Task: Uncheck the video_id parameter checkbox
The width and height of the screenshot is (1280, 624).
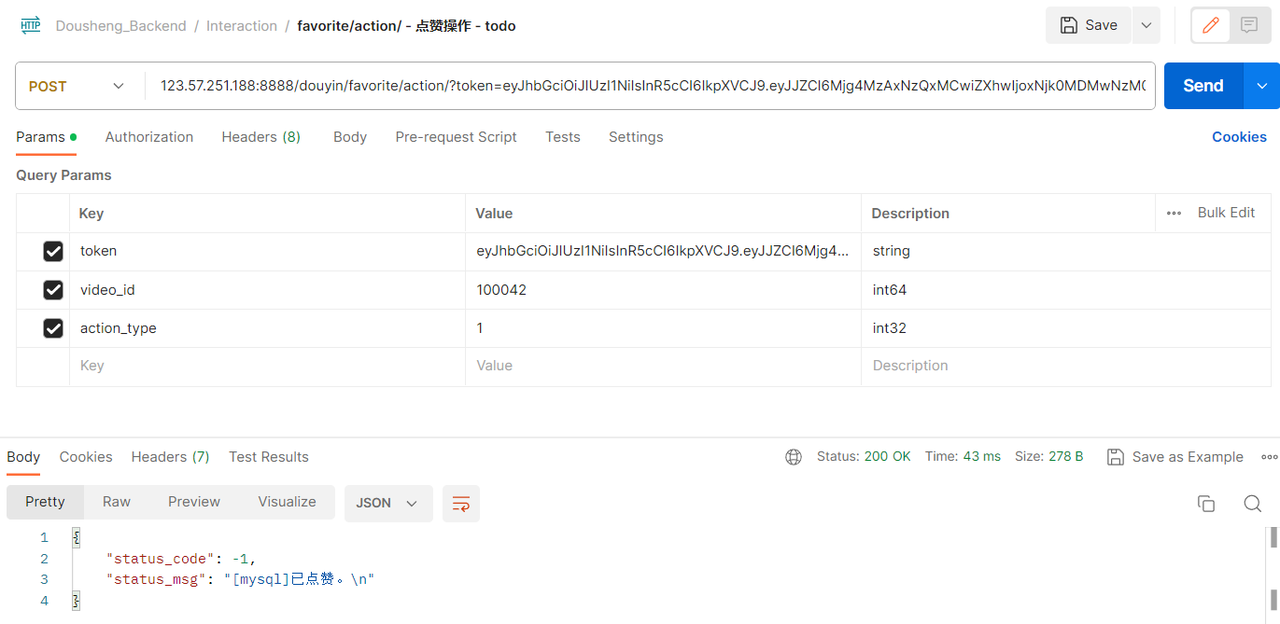Action: coord(53,290)
